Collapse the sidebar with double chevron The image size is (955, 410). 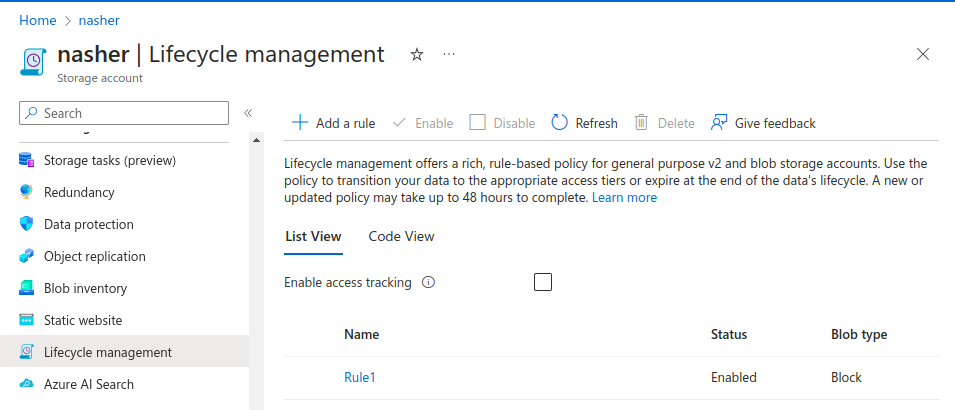click(248, 113)
